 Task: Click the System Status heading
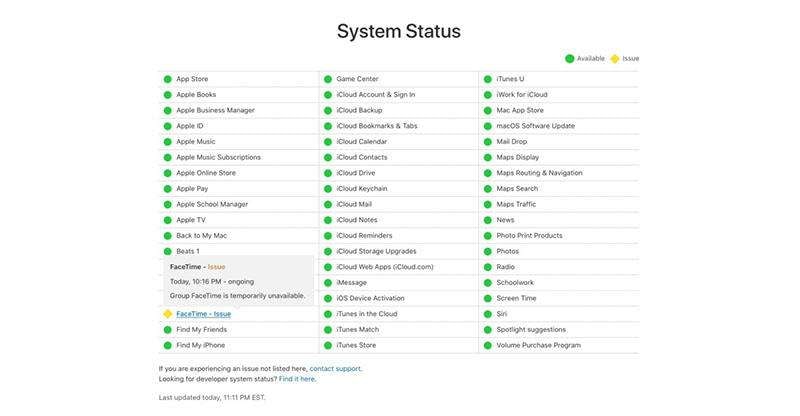coord(399,31)
